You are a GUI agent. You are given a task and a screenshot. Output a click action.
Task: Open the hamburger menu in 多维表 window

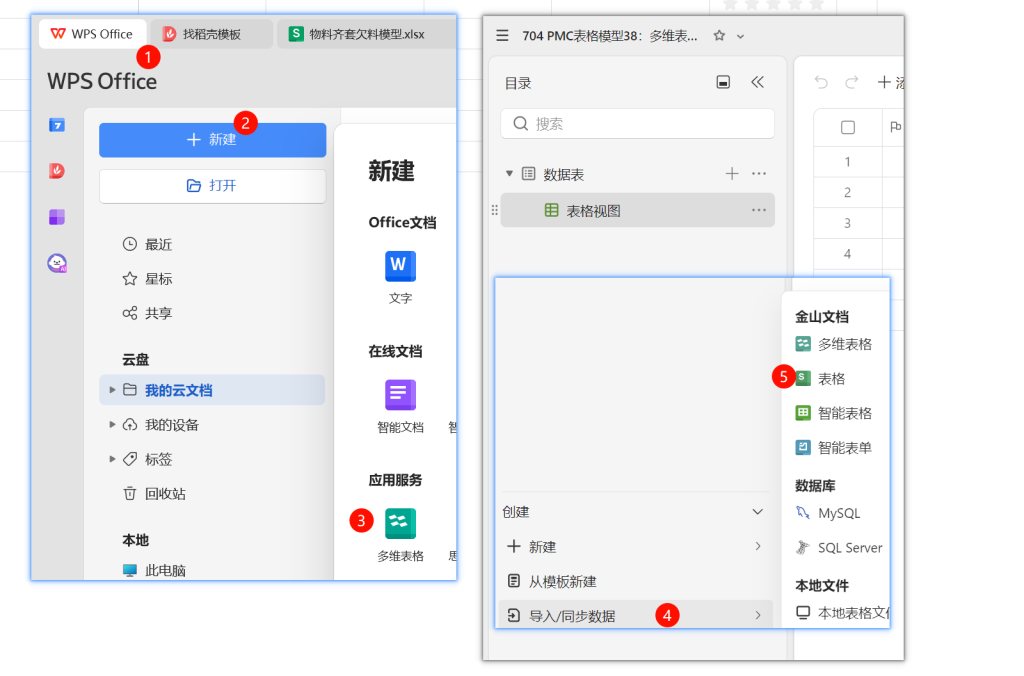[502, 35]
